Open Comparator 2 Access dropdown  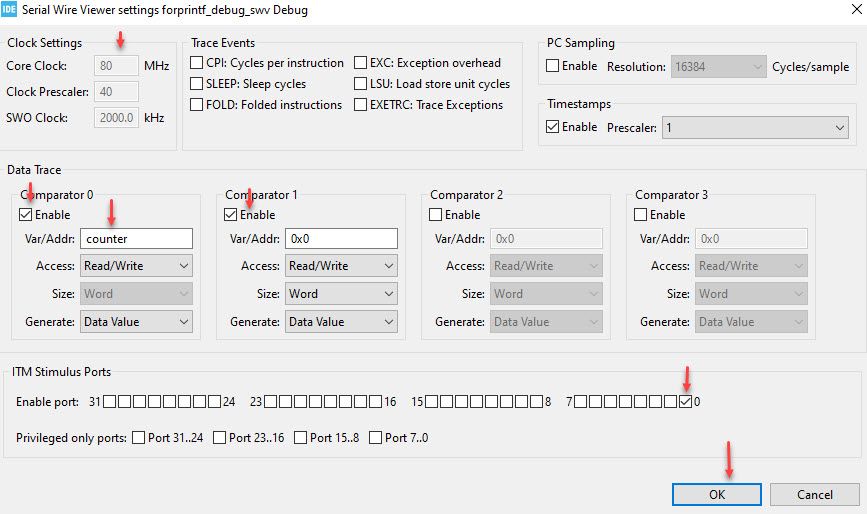pyautogui.click(x=546, y=266)
